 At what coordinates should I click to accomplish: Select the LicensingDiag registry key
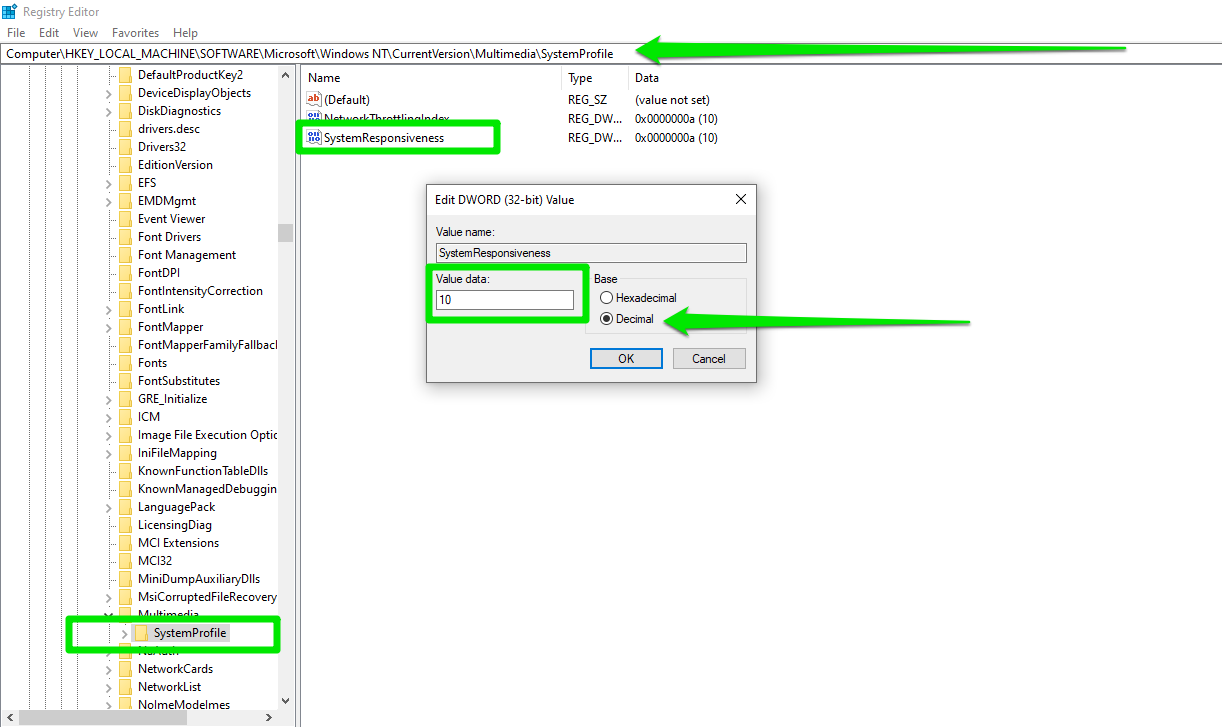175,525
